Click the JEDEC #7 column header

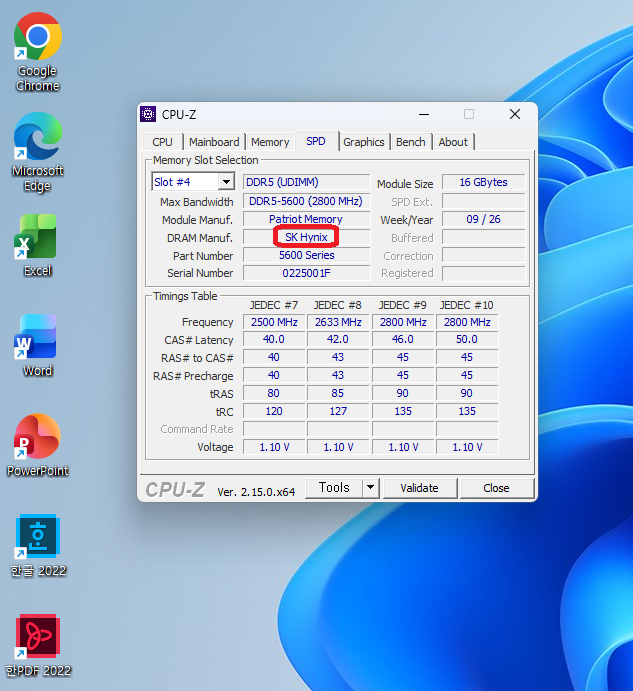(x=274, y=305)
